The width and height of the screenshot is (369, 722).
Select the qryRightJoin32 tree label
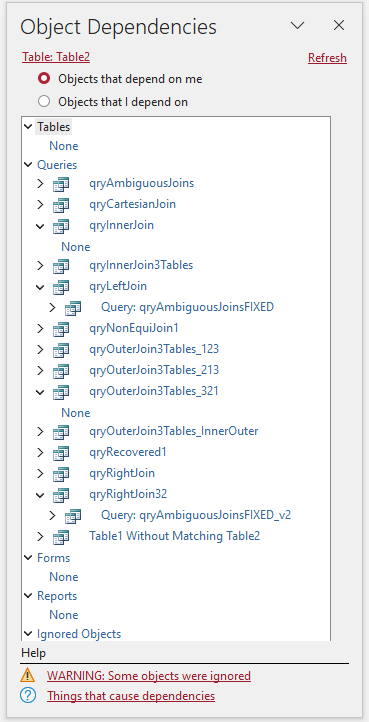[x=129, y=495]
